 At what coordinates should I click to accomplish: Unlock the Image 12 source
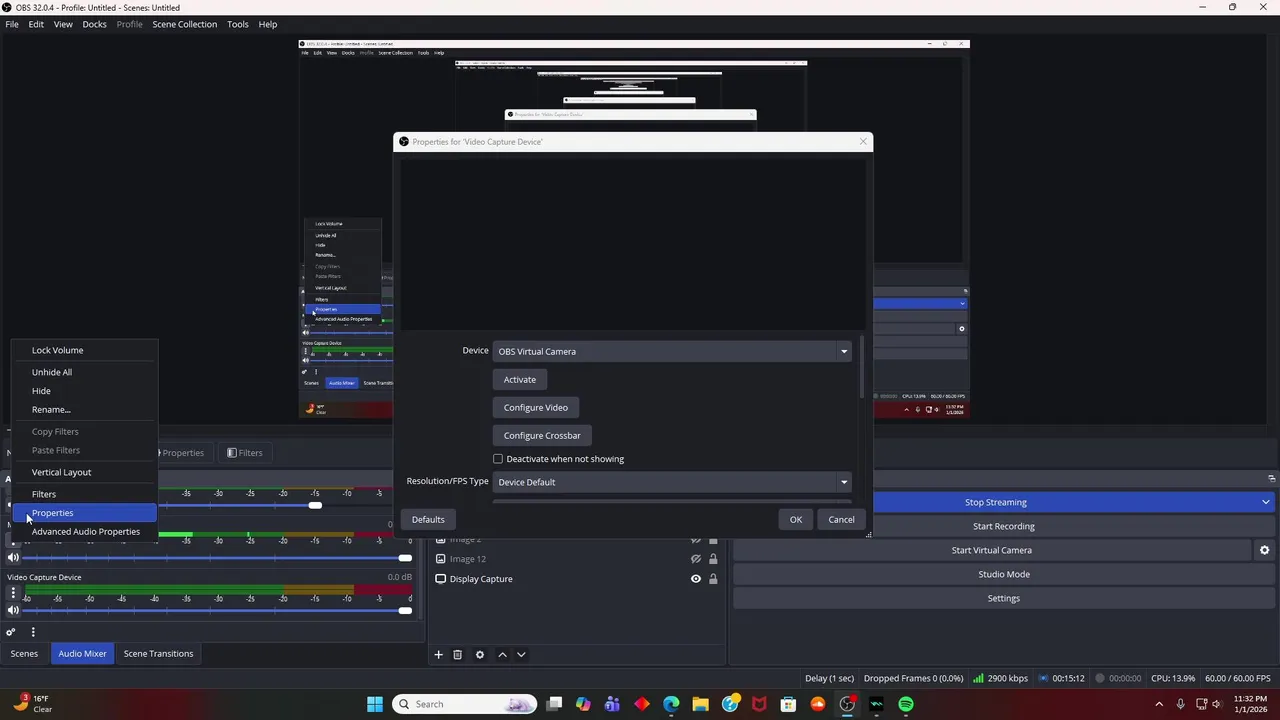[x=713, y=559]
